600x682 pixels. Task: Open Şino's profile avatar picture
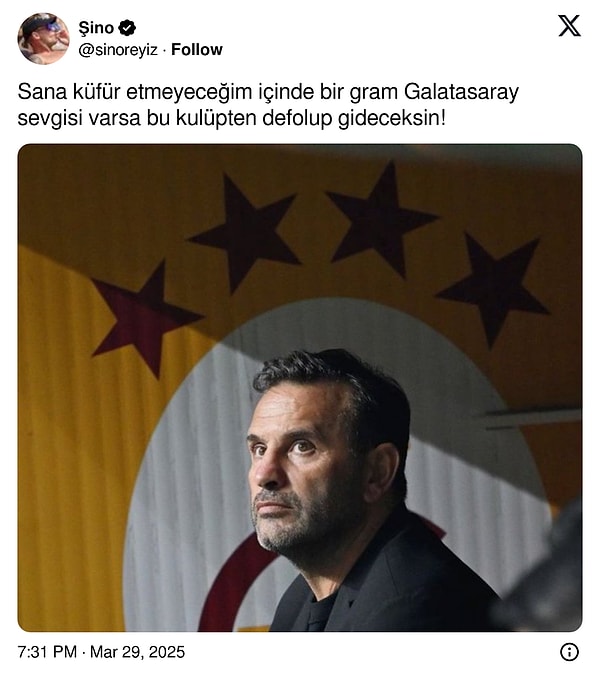(44, 38)
